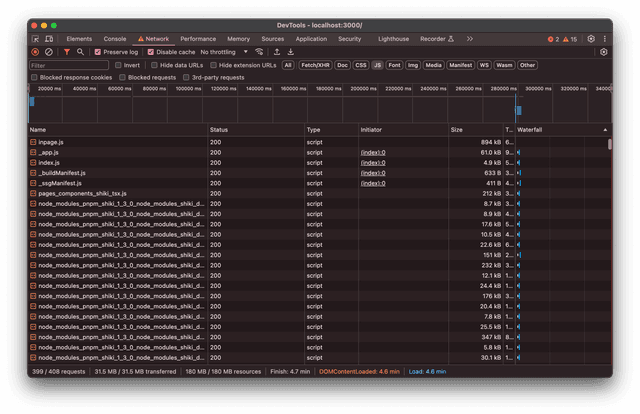Viewport: 640px width, 414px height.
Task: Toggle the device toolbar icon
Action: 49,38
